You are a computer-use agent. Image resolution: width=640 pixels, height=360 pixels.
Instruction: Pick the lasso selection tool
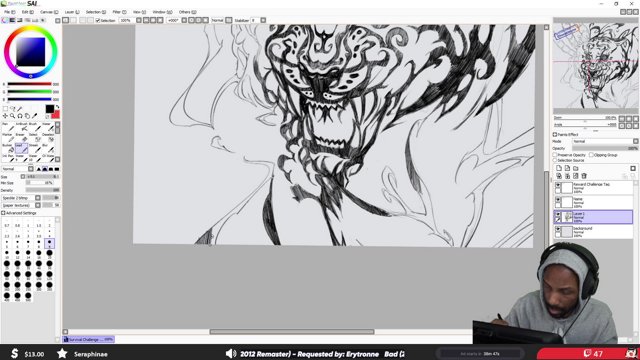(x=13, y=109)
